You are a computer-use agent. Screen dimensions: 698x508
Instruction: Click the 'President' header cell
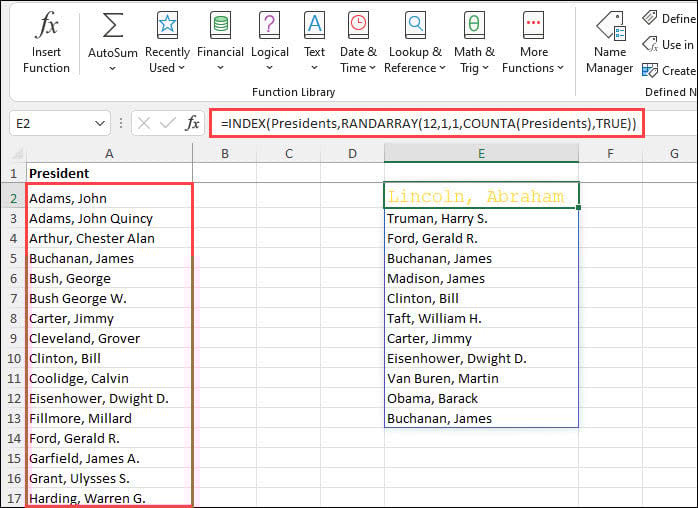coord(110,173)
